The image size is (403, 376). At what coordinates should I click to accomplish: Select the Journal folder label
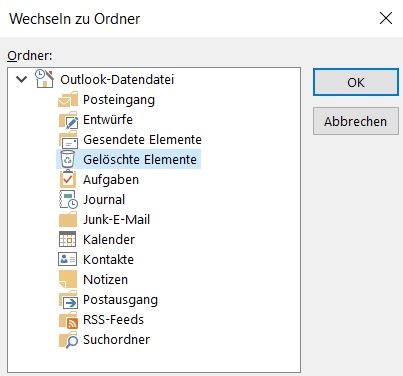104,199
